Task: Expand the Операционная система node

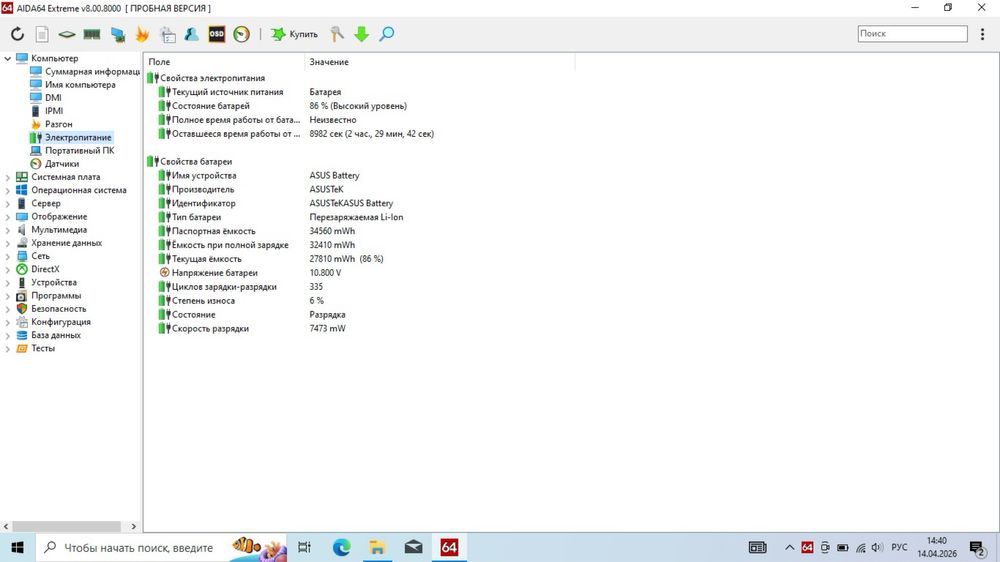Action: [8, 190]
